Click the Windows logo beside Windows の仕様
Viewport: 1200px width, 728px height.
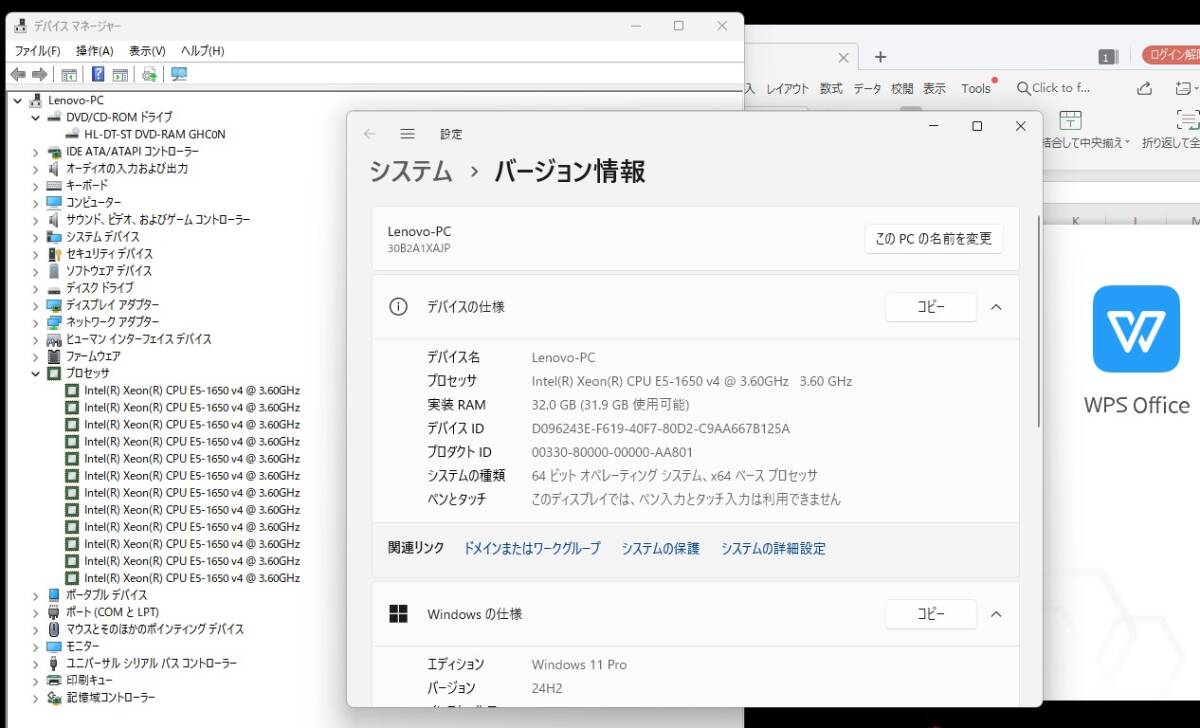398,613
